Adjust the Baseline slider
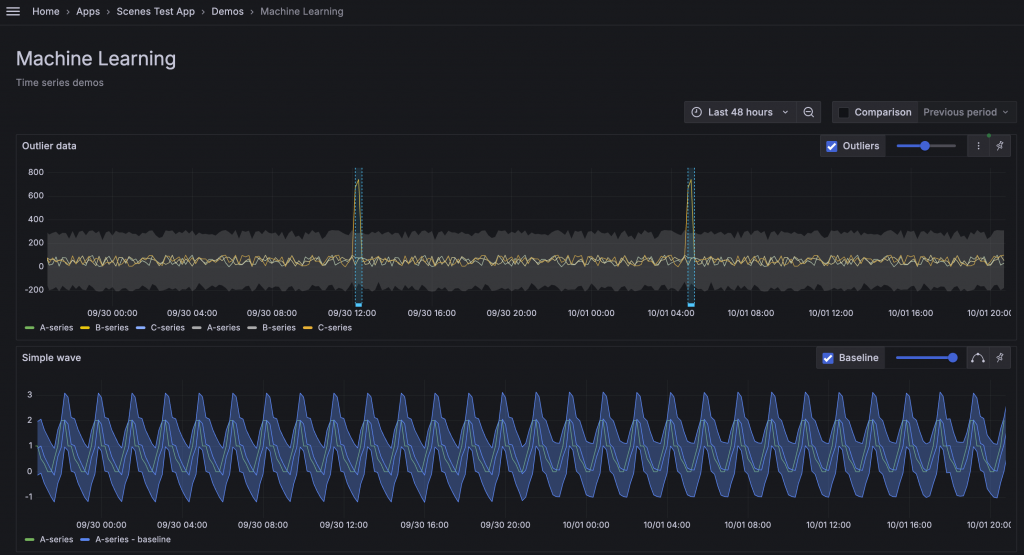Image resolution: width=1024 pixels, height=555 pixels. [x=926, y=358]
